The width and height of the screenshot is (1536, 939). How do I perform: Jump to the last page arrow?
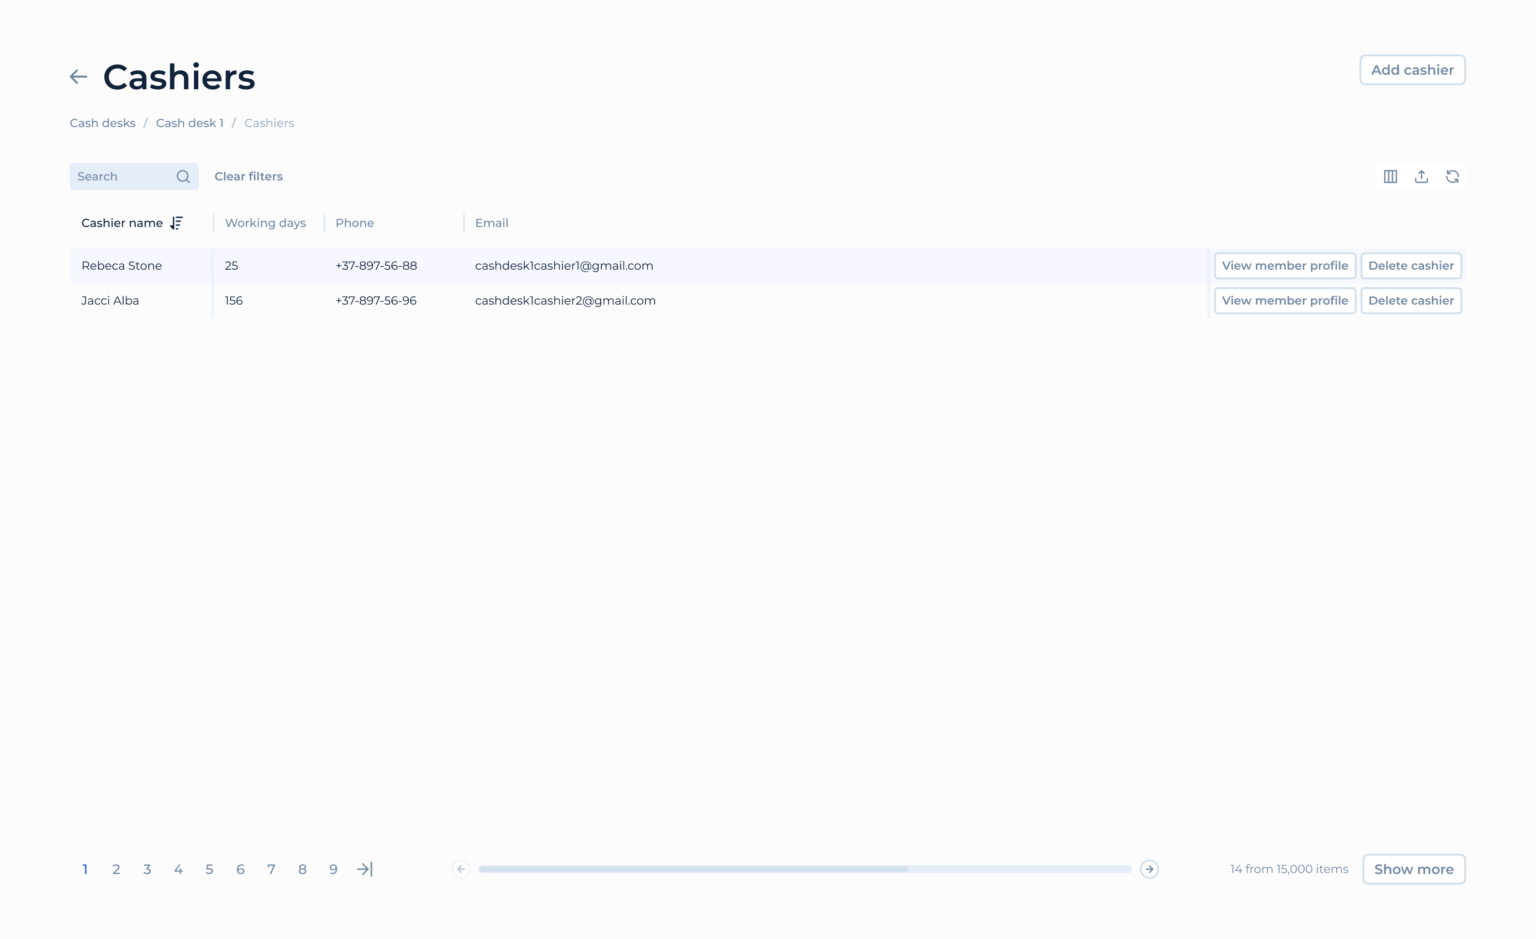point(365,869)
